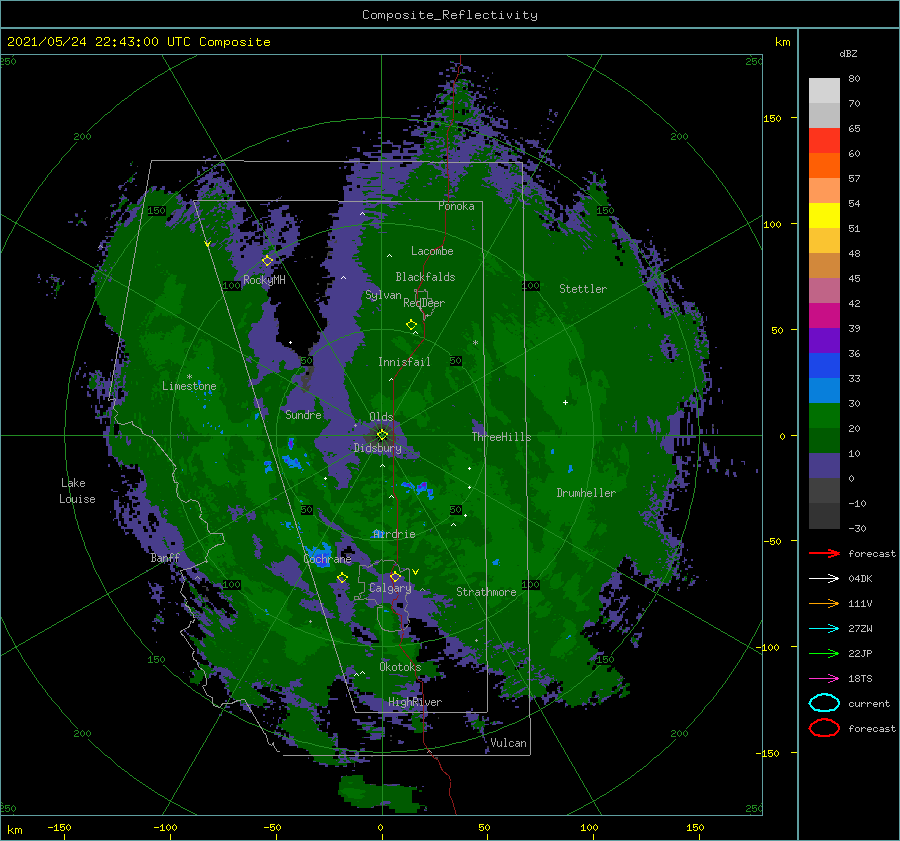Viewport: 900px width, 841px height.
Task: Click the yellow radar marker at Olds
Action: tap(382, 435)
